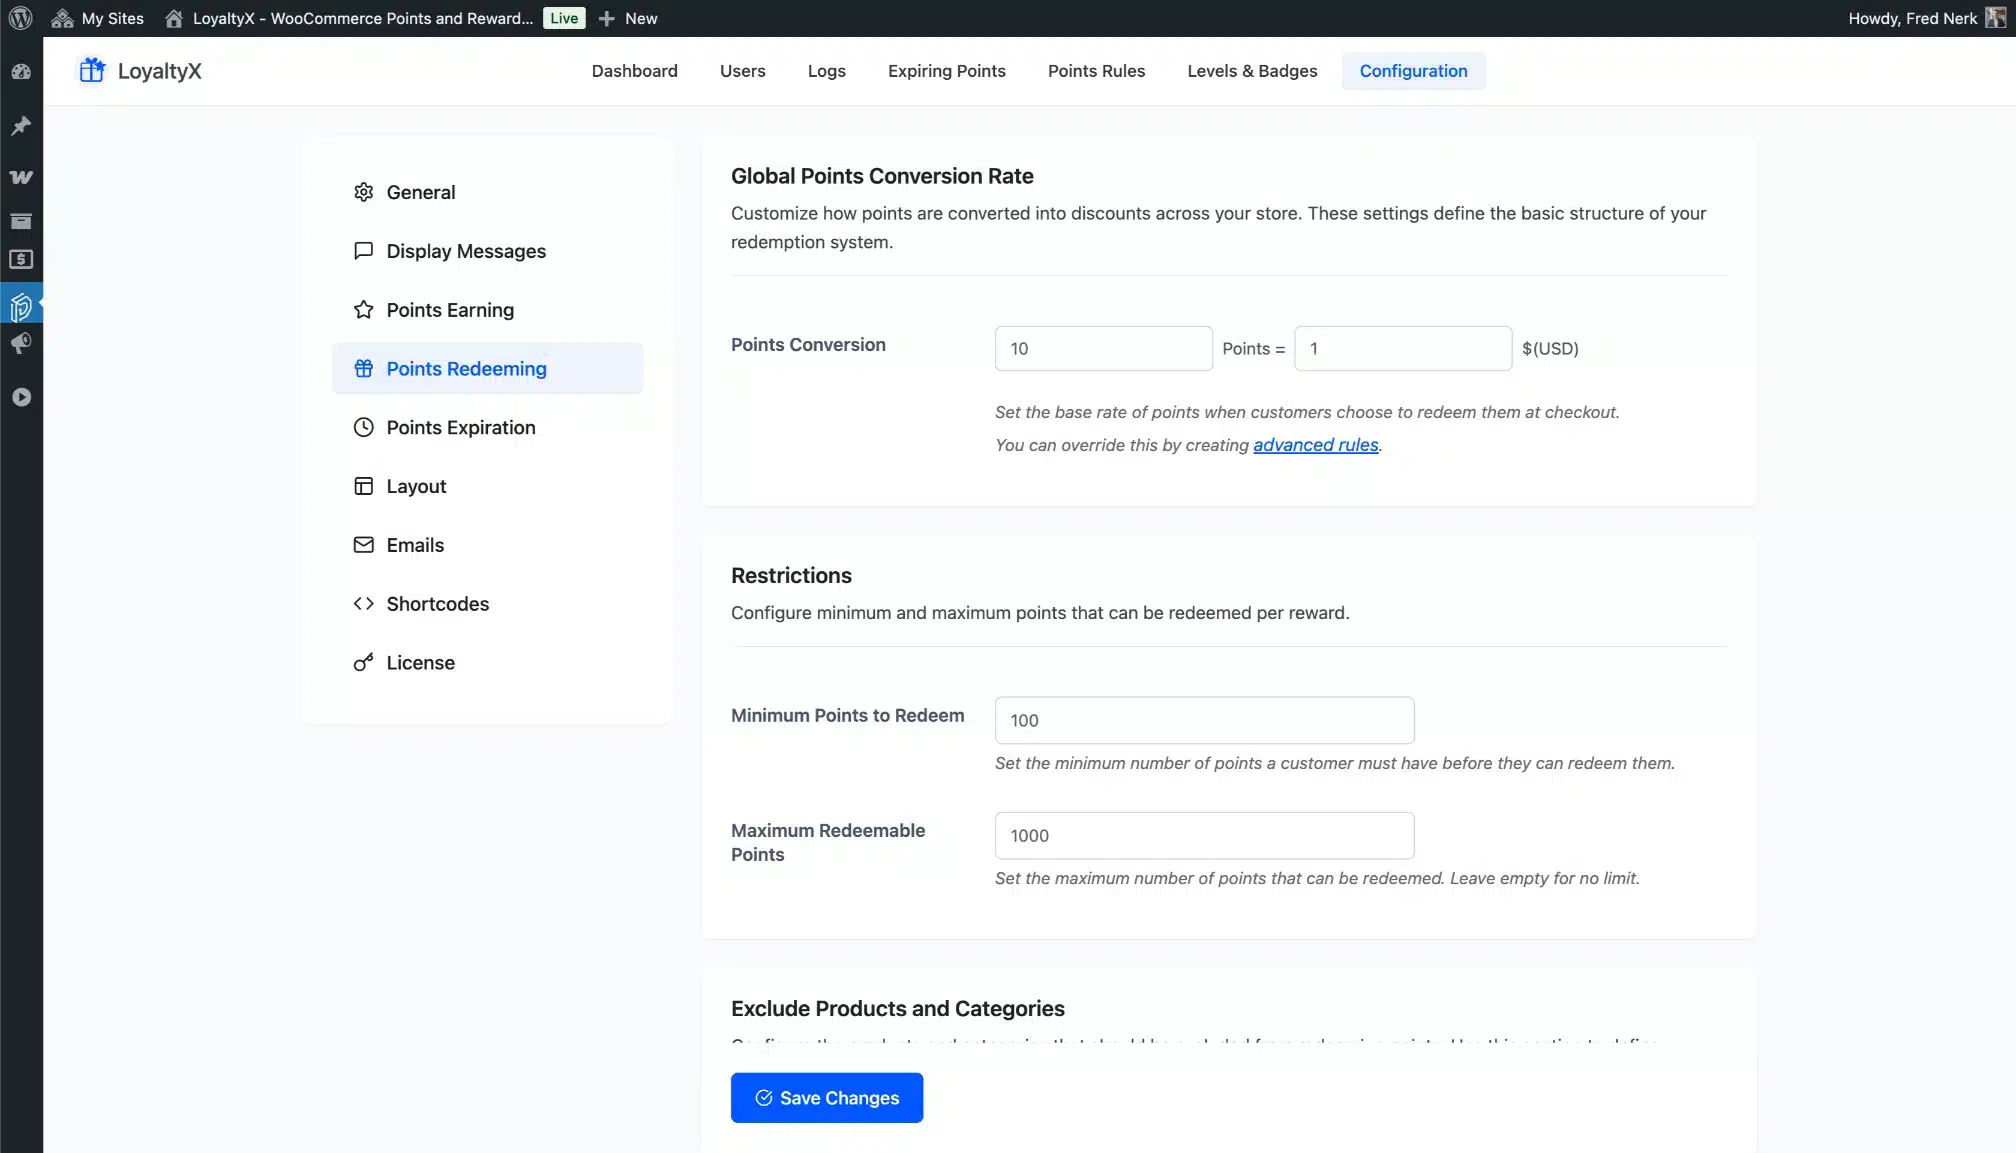Click the Minimum Points to Redeem field
Viewport: 2016px width, 1153px height.
(x=1204, y=720)
